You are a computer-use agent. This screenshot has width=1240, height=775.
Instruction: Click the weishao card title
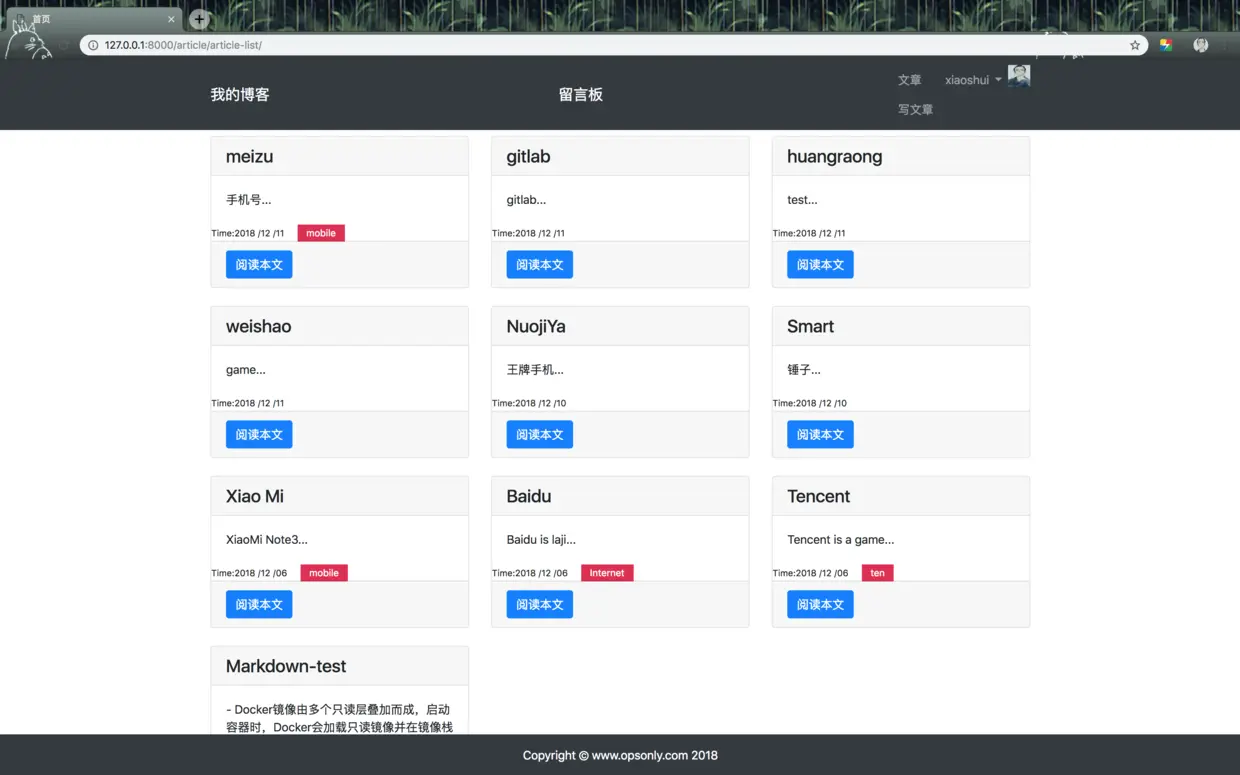tap(258, 326)
